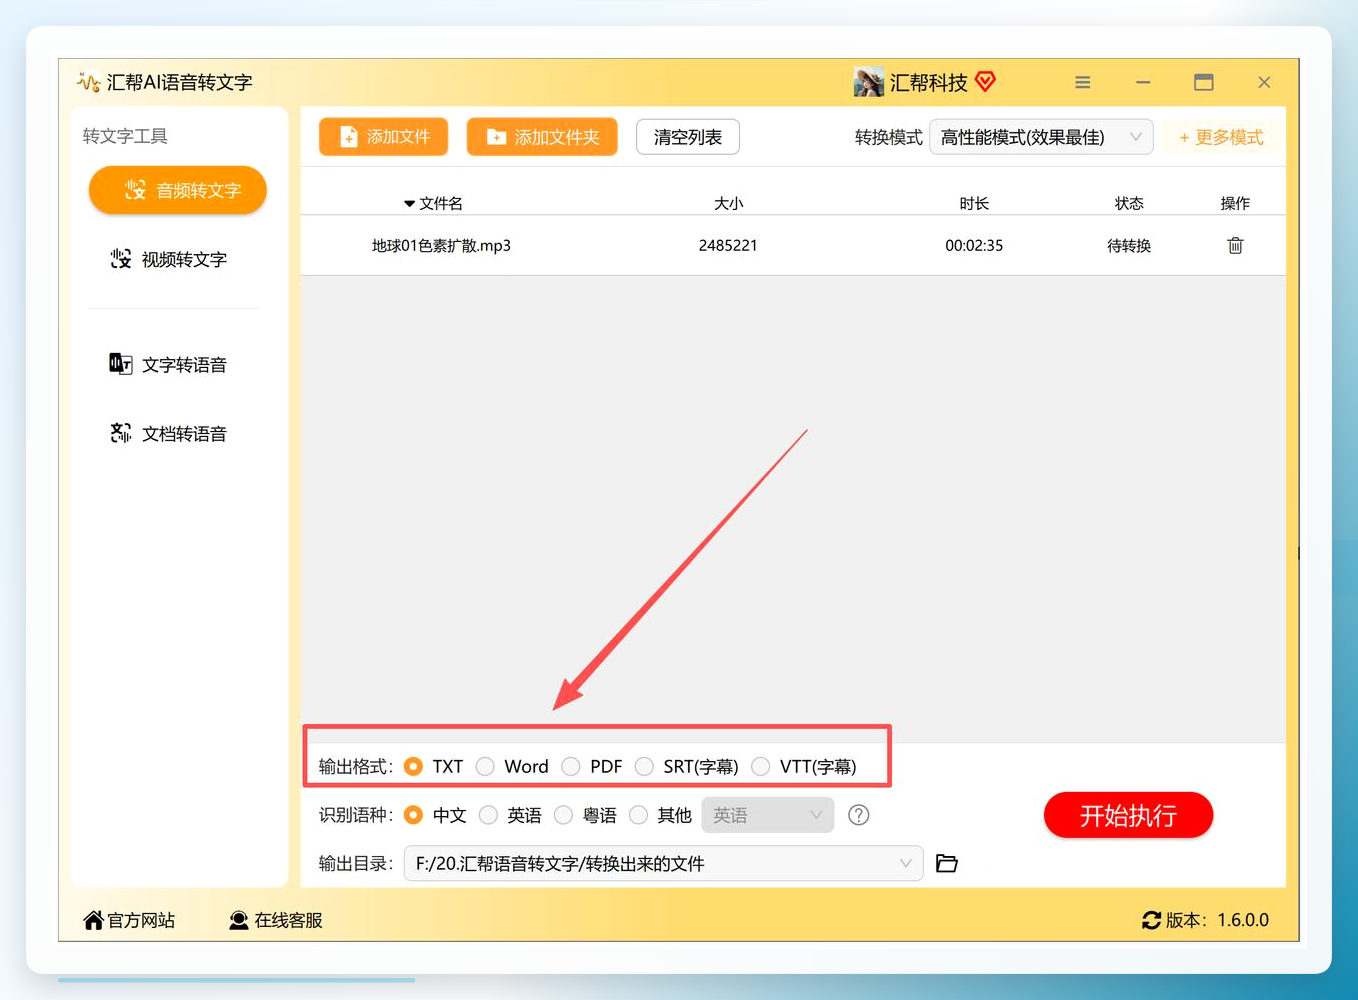
Task: Click 清空列表 to clear the list
Action: tap(688, 137)
